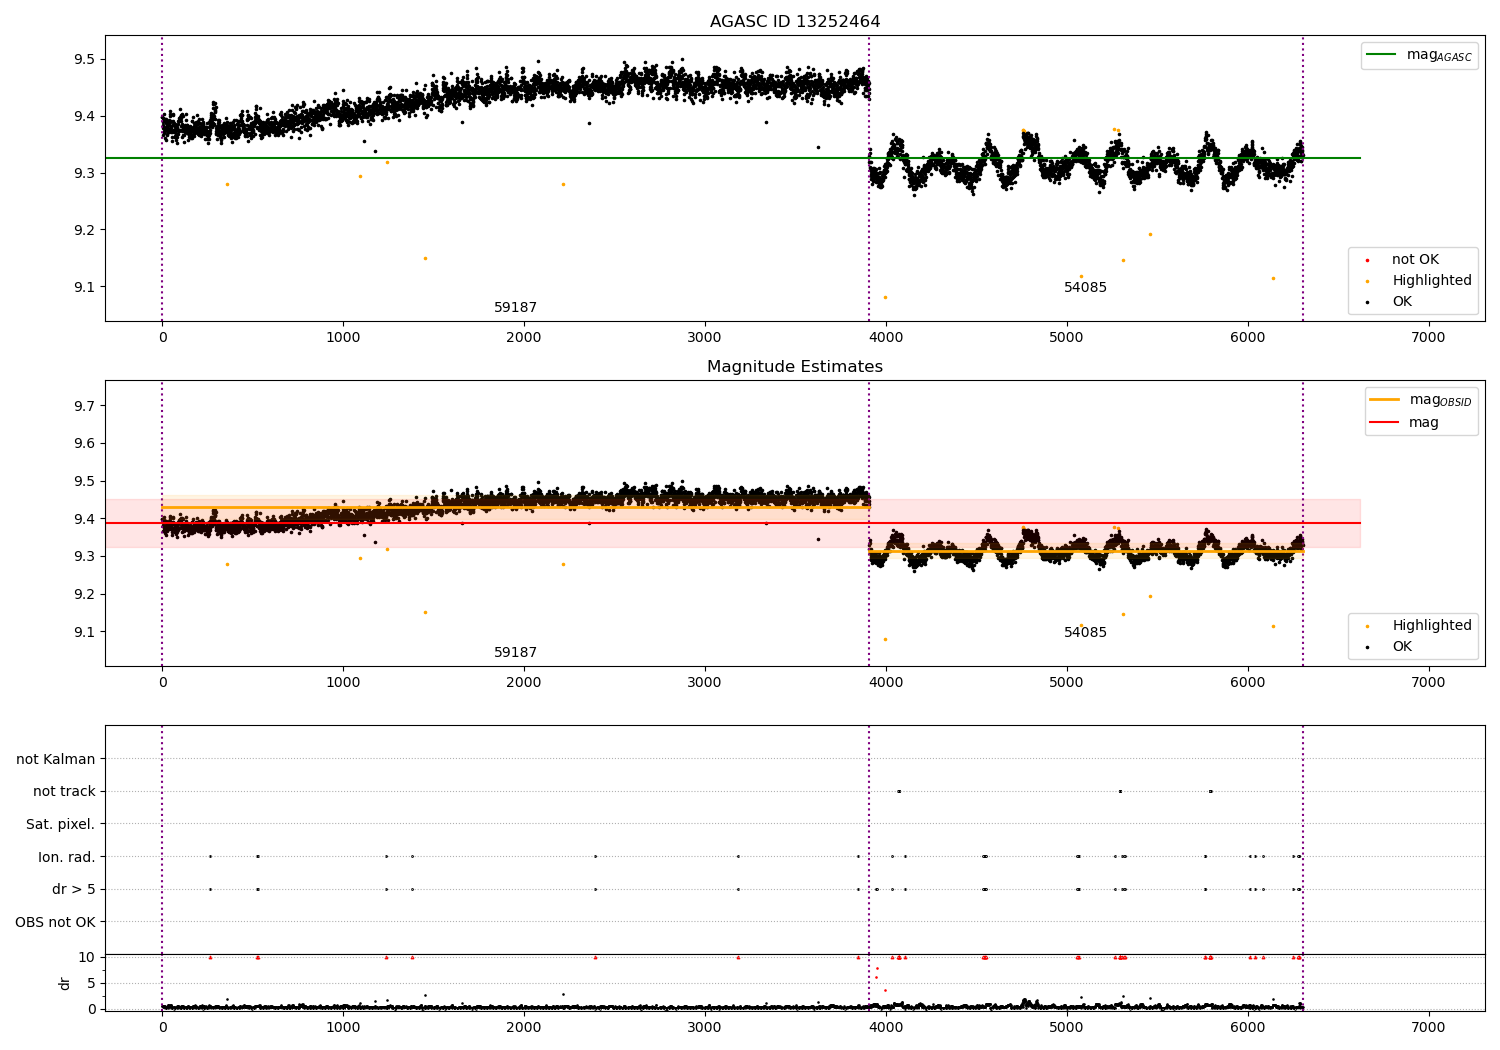Click the '59187' obsid label in the middle plot

coord(516,653)
